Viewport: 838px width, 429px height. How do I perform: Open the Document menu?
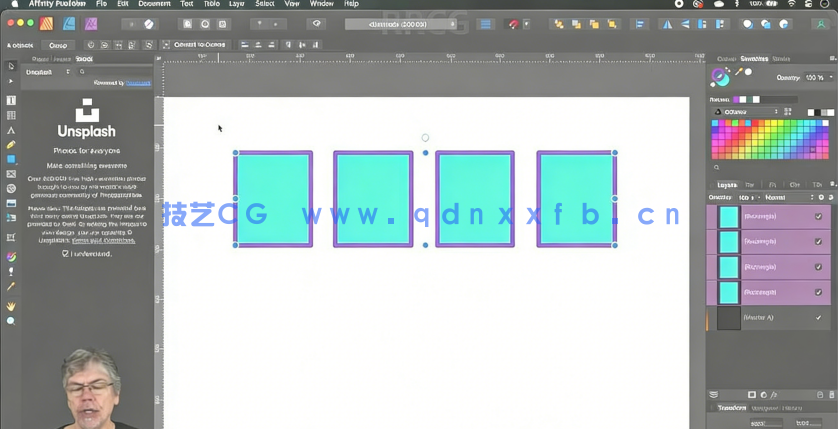pos(153,4)
